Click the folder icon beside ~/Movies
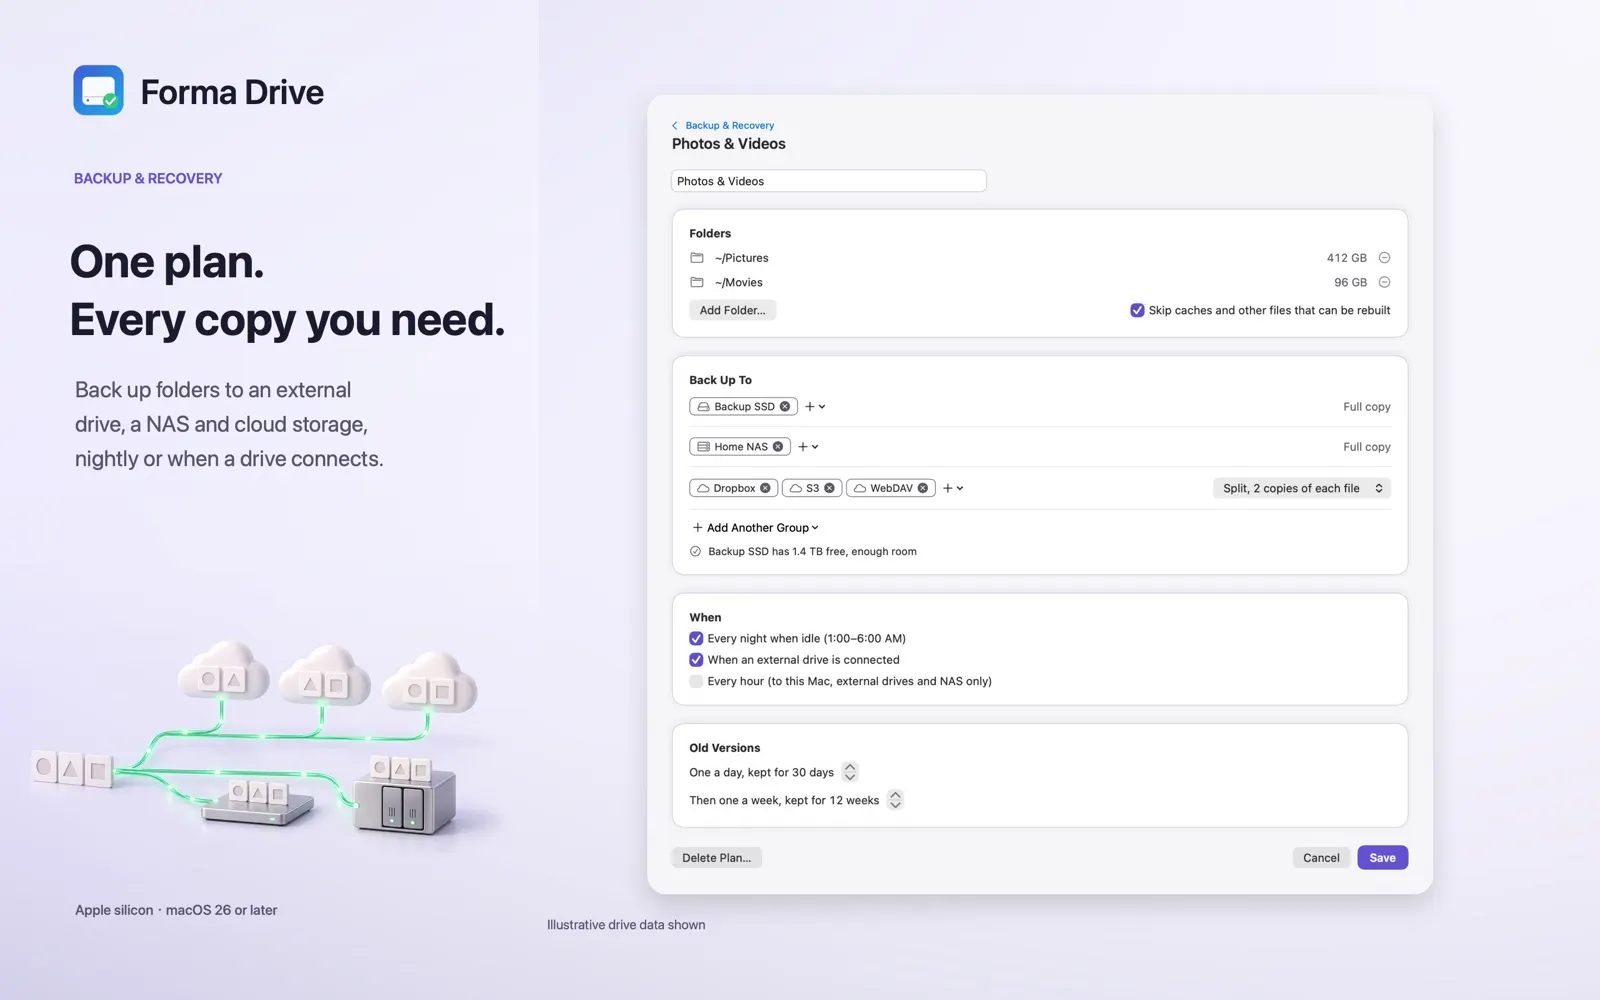Screen dimensions: 1600x1000 [697, 282]
